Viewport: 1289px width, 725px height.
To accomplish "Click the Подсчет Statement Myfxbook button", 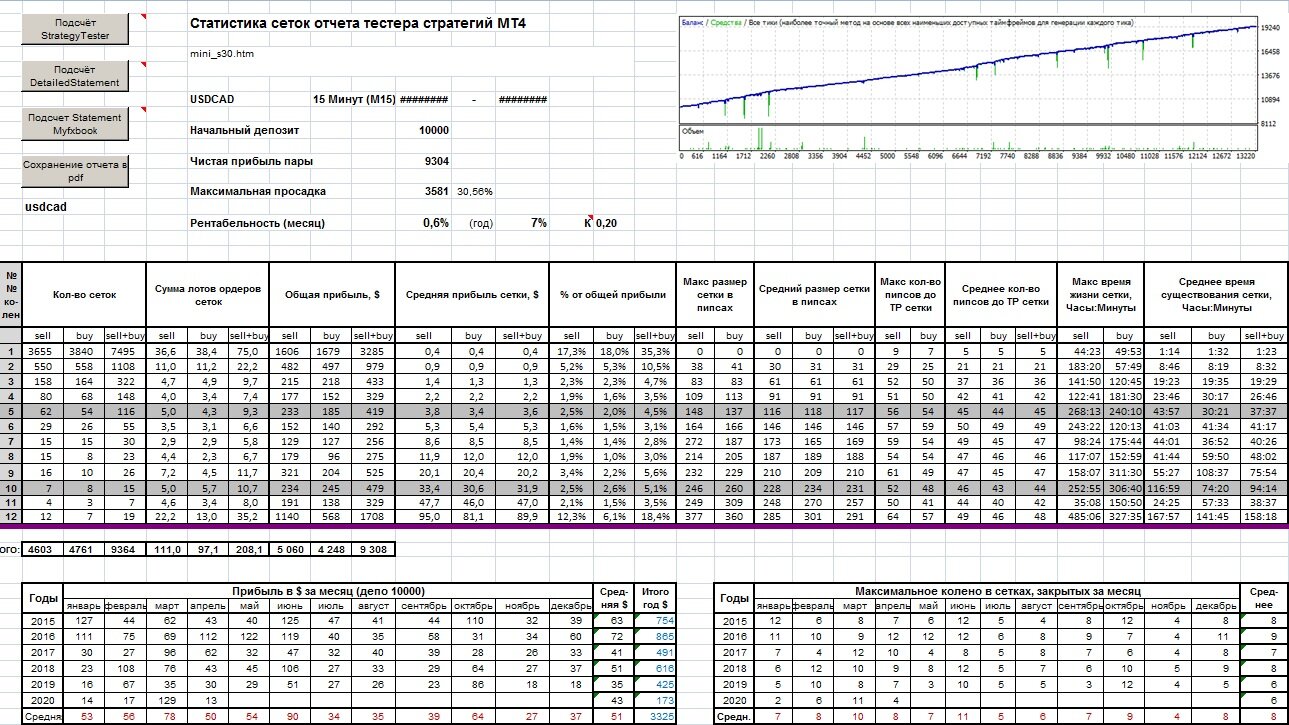I will (76, 124).
